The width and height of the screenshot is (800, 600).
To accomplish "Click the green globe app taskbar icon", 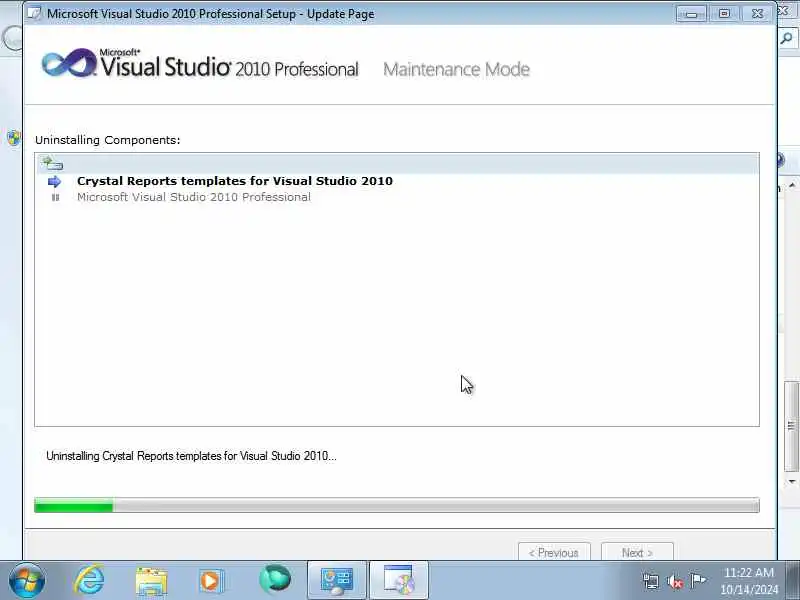I will click(x=275, y=580).
